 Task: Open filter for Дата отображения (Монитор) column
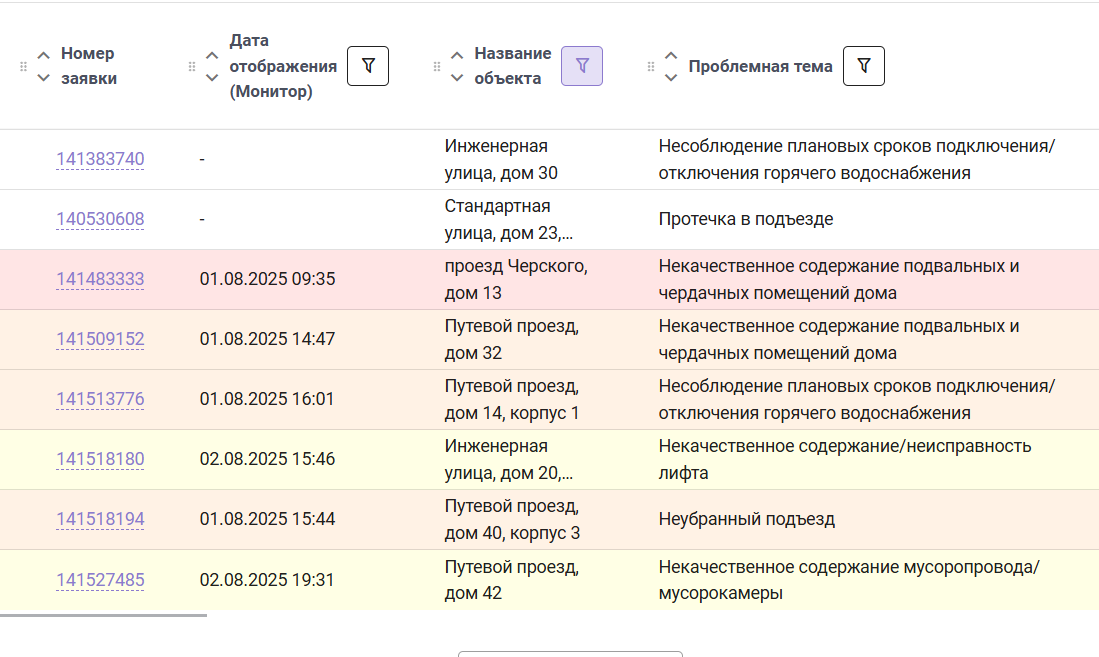tap(368, 66)
